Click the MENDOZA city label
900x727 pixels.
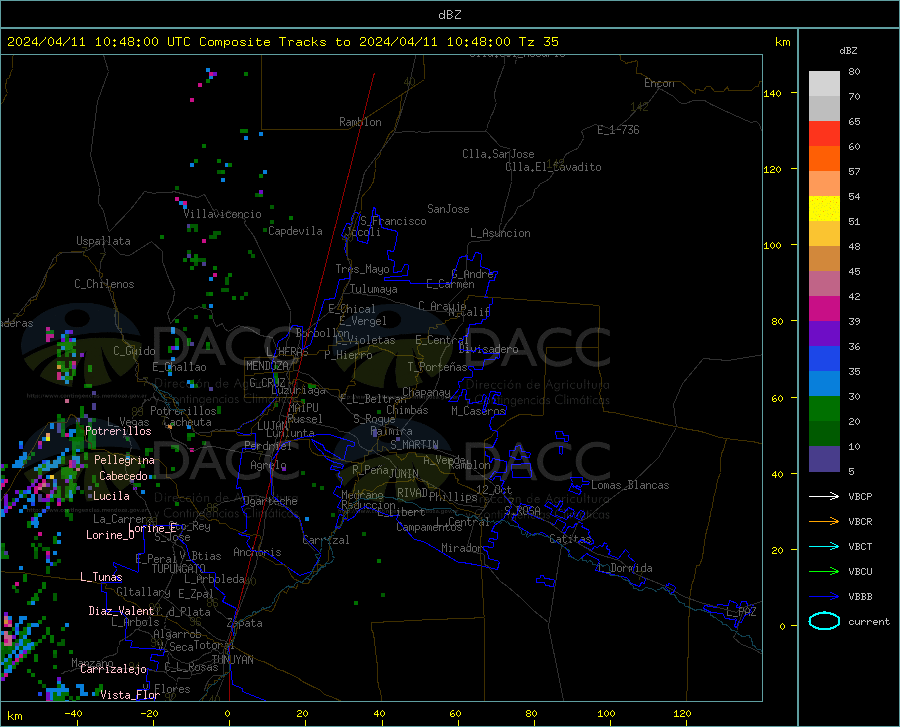(x=267, y=366)
